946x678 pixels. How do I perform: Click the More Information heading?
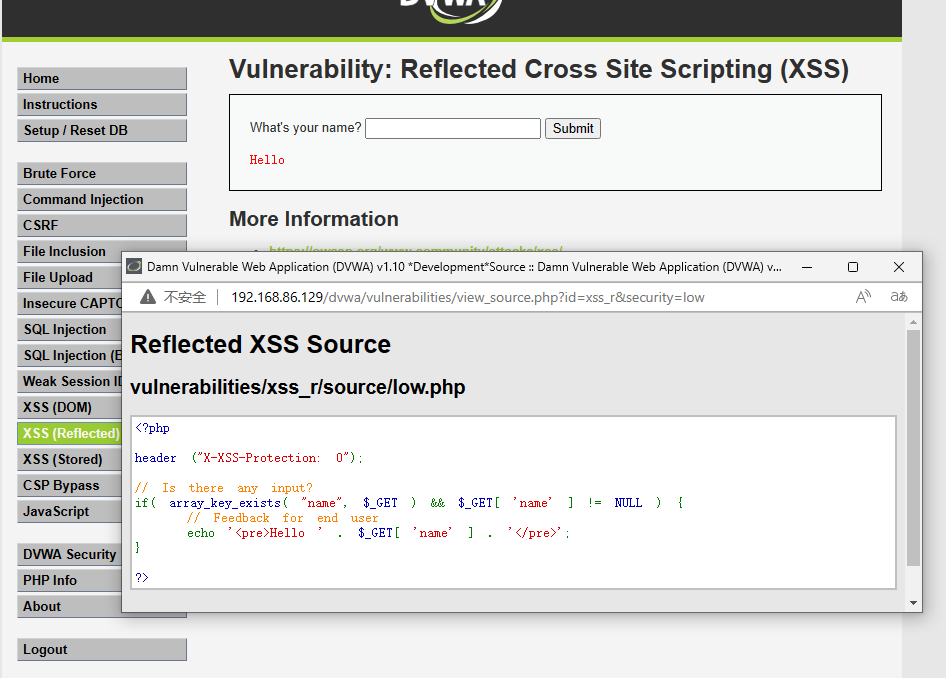(x=314, y=219)
